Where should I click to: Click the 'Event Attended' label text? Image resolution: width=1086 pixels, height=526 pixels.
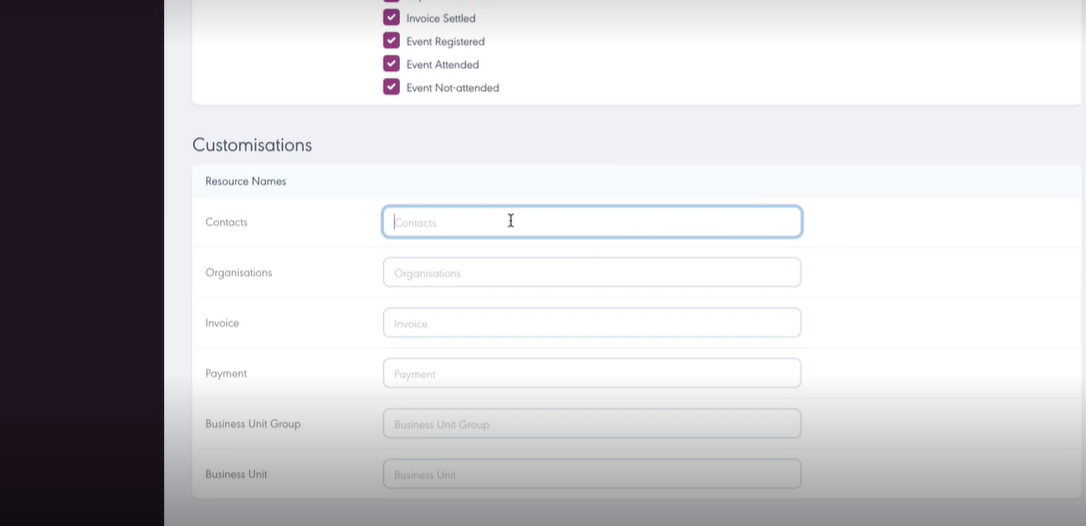click(x=442, y=64)
